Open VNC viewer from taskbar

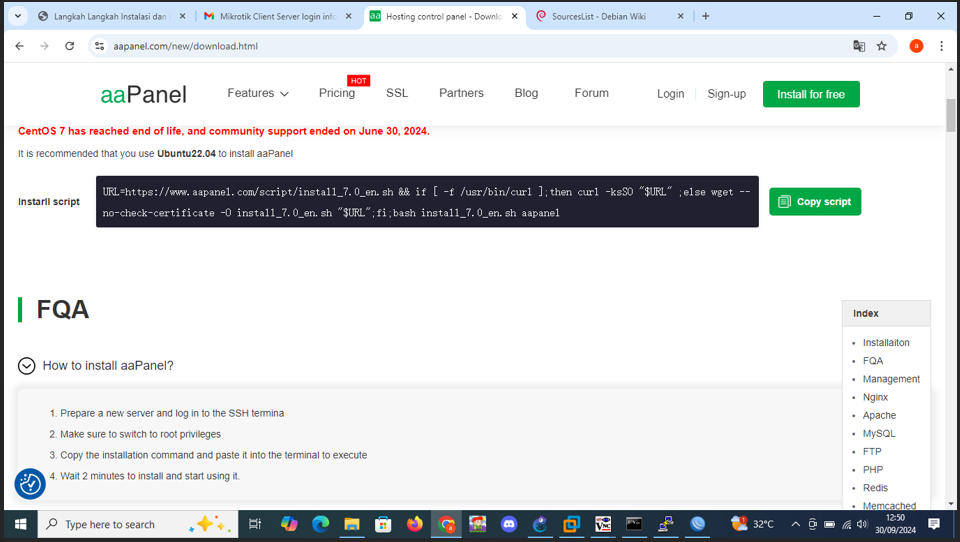click(x=603, y=524)
